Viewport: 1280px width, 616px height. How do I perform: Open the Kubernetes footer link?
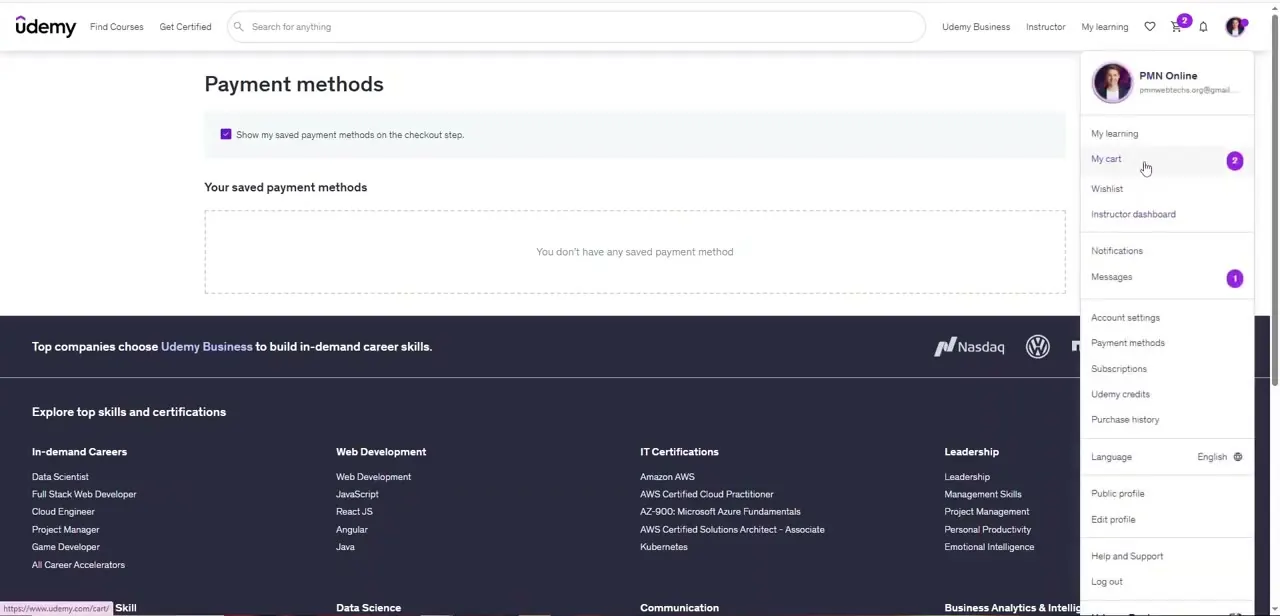(x=664, y=547)
